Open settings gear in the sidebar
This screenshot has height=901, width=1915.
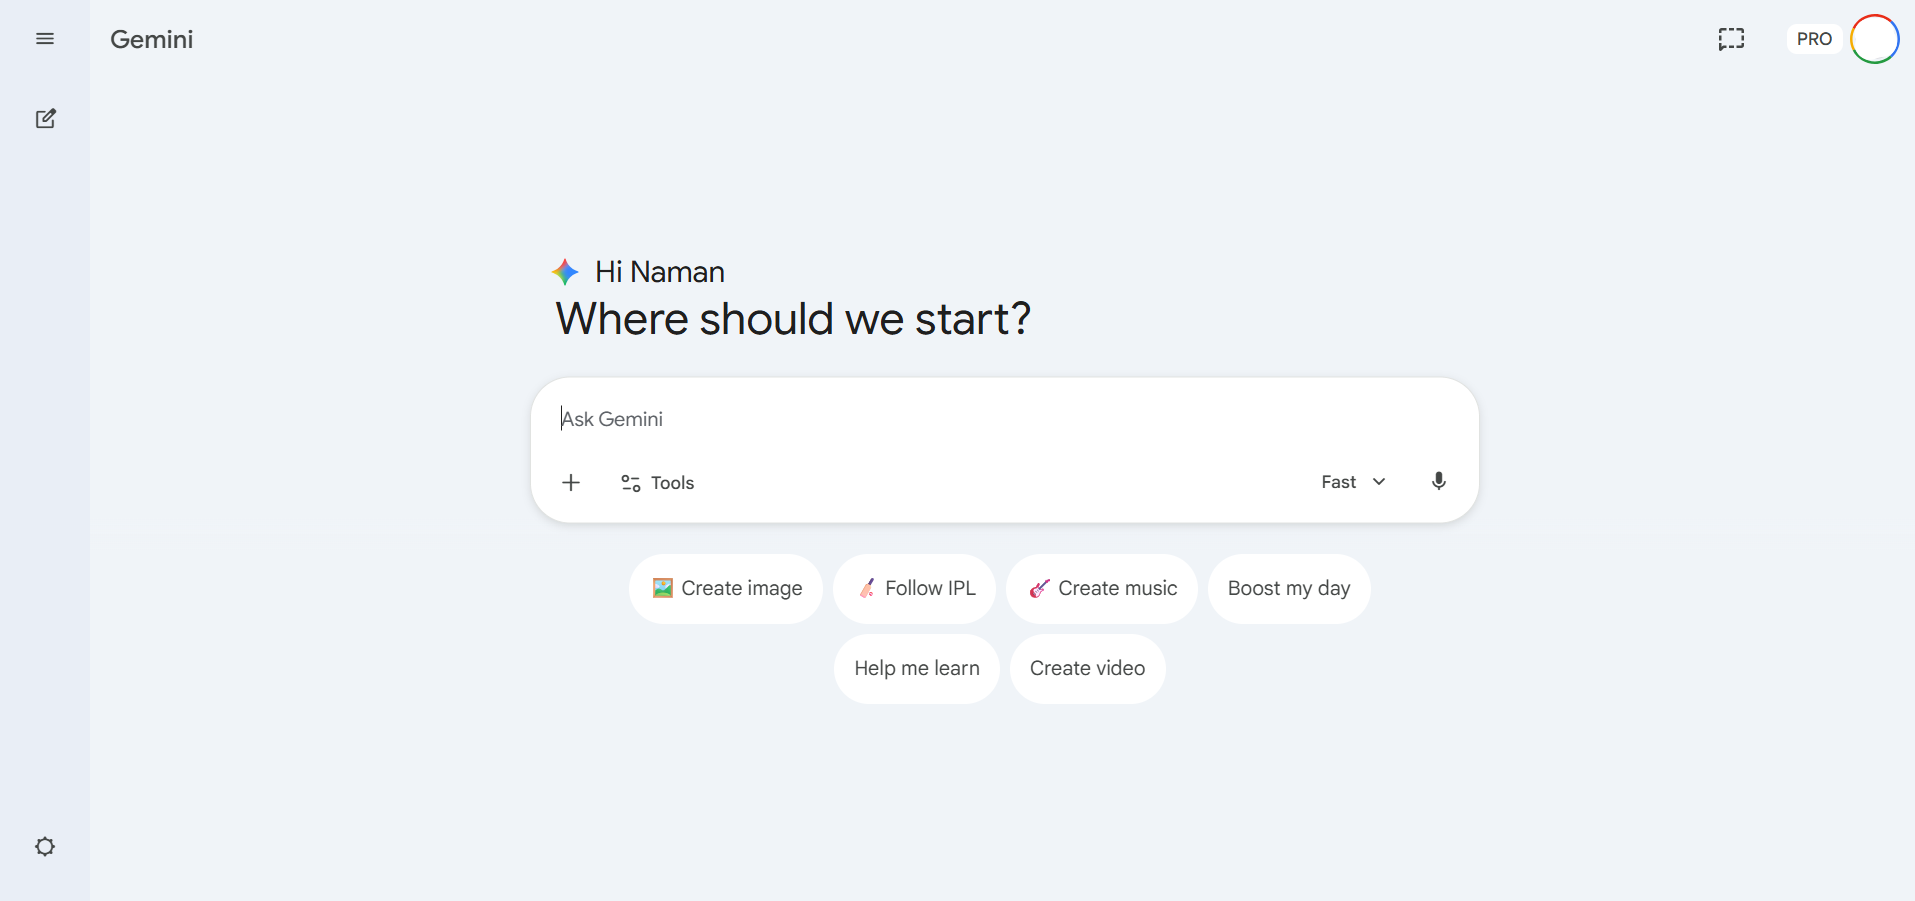[45, 847]
